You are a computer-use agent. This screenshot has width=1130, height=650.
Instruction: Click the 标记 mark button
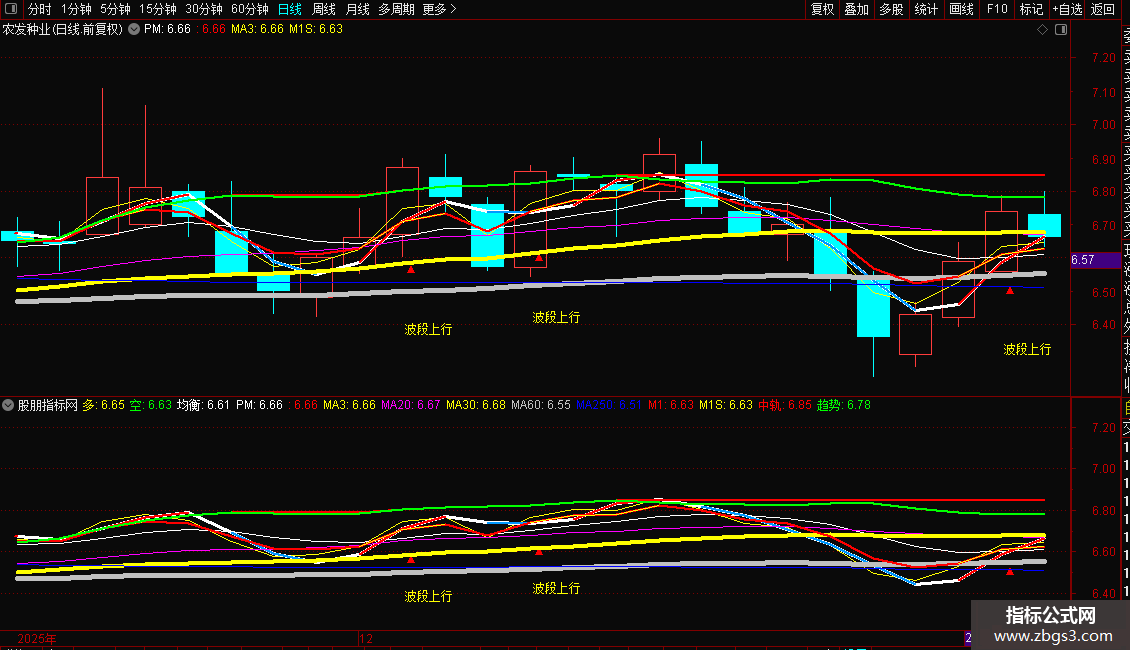click(1031, 9)
